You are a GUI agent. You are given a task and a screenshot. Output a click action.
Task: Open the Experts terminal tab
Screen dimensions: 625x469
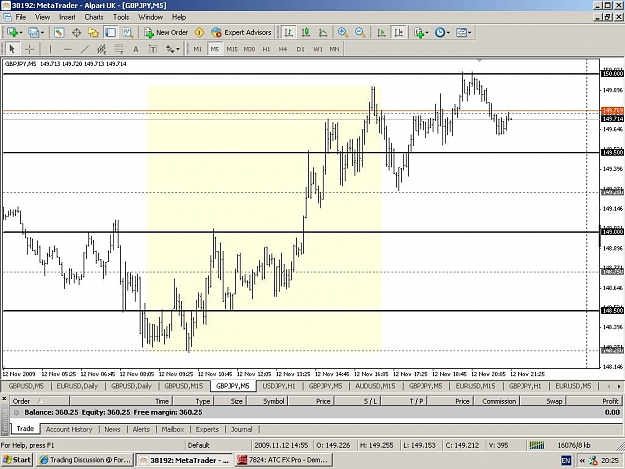[207, 429]
